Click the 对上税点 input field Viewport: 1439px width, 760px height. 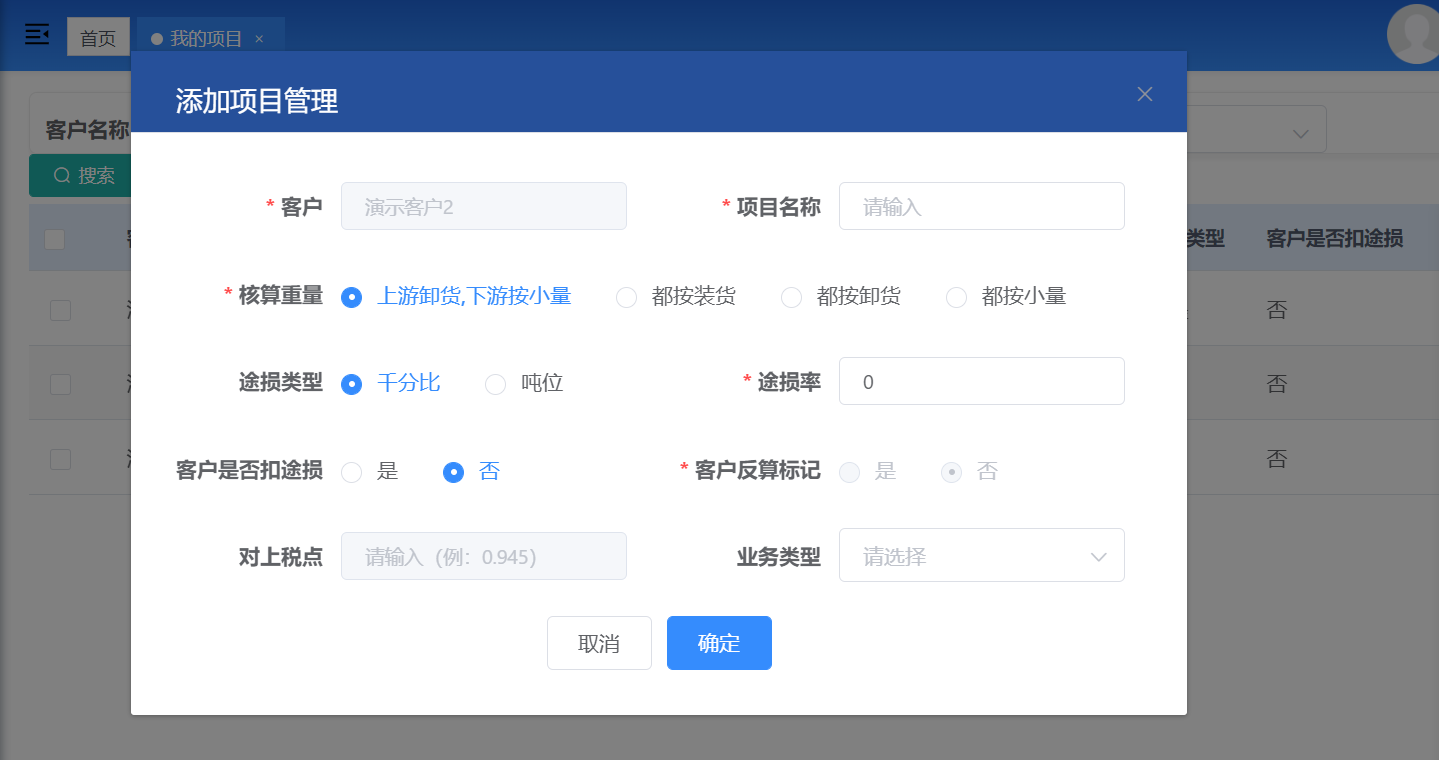pos(484,556)
